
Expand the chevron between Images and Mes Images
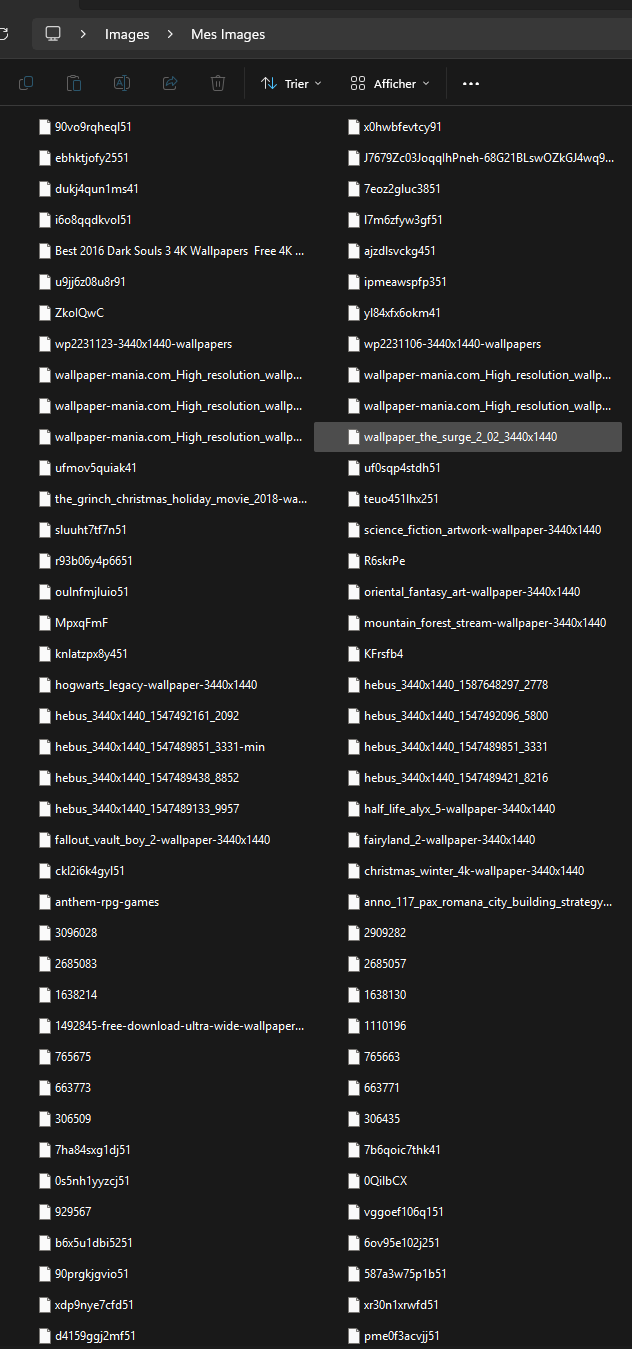point(171,34)
